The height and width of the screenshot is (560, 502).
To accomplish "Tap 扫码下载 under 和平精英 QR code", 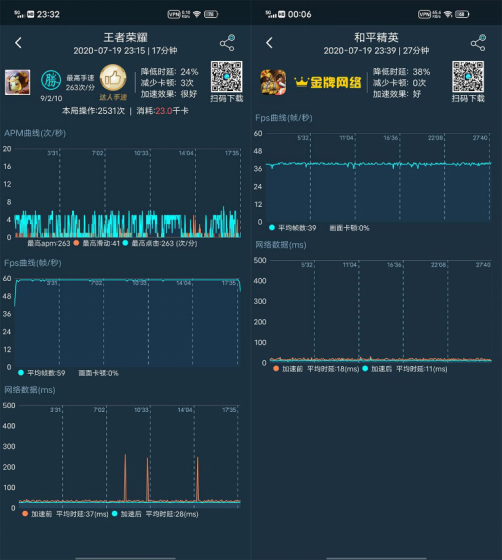I will [x=468, y=99].
